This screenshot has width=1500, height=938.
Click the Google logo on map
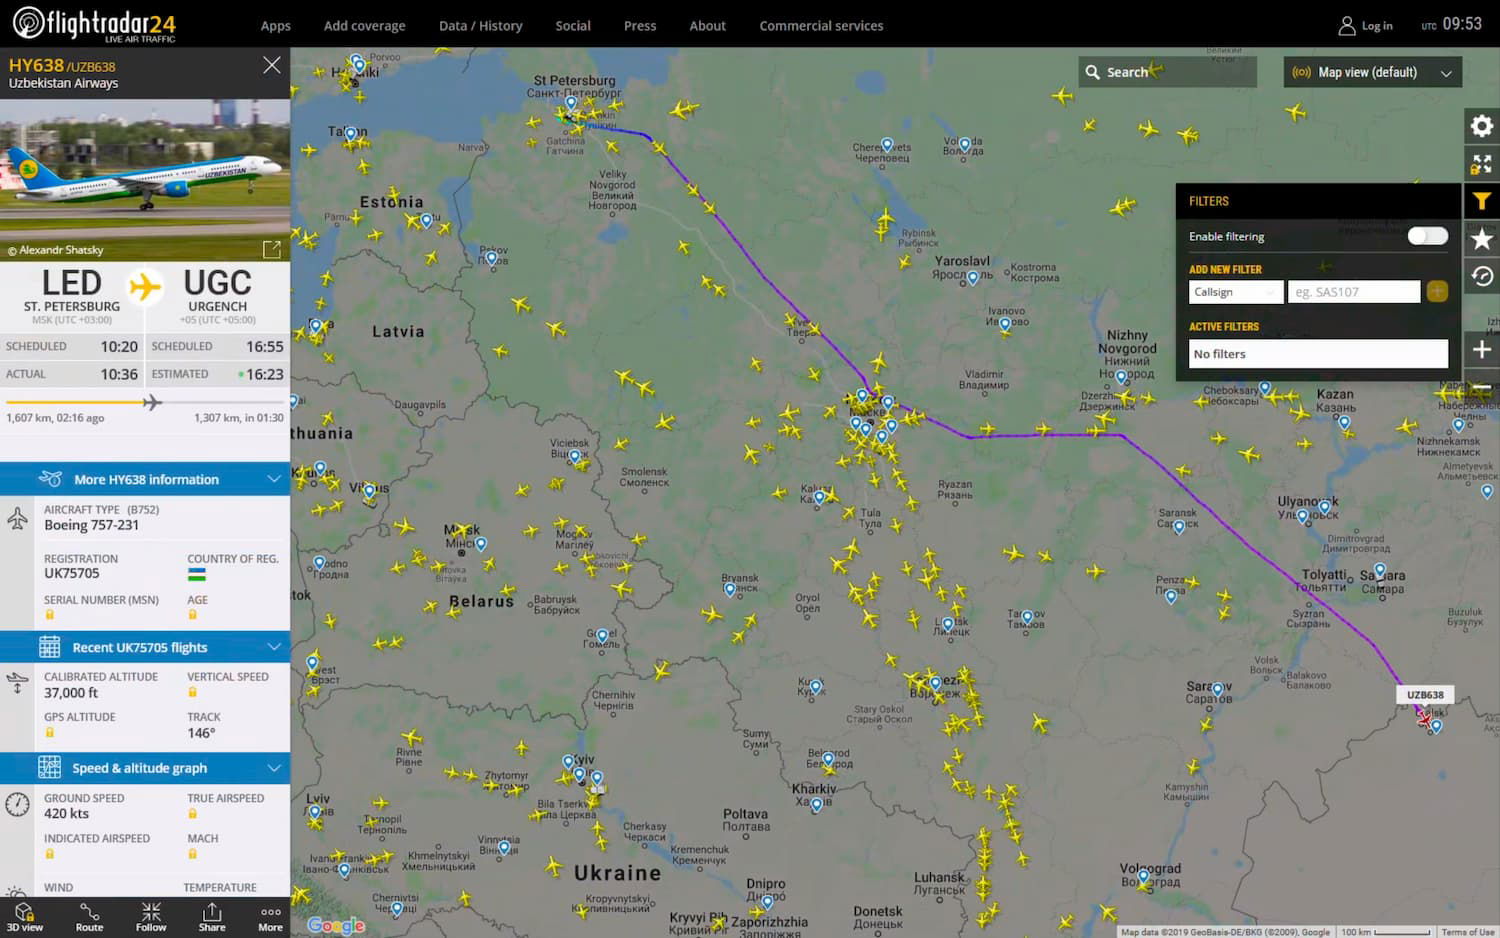(x=336, y=925)
